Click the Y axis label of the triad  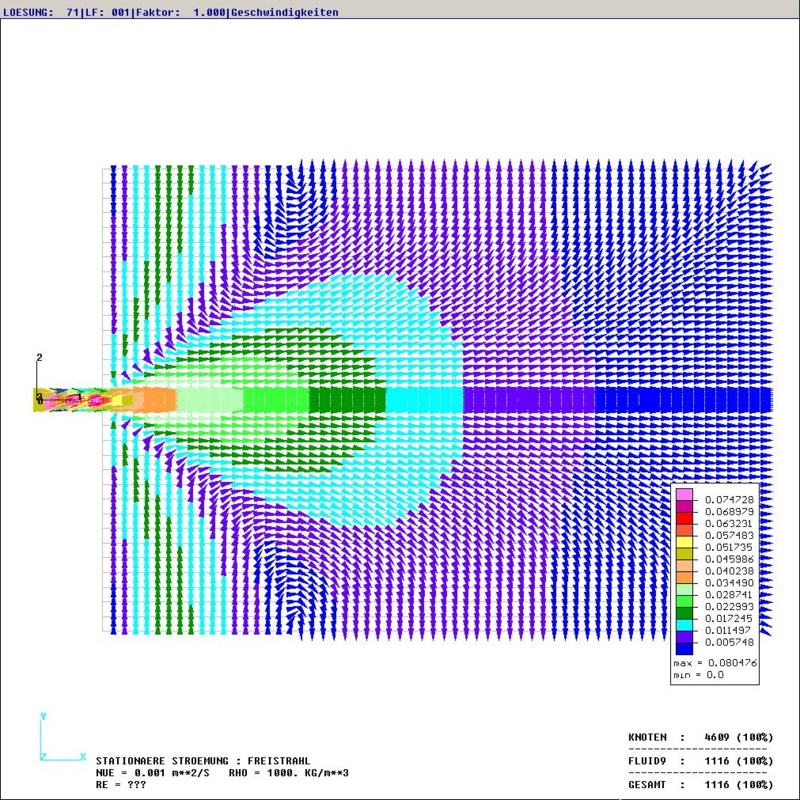(x=43, y=716)
